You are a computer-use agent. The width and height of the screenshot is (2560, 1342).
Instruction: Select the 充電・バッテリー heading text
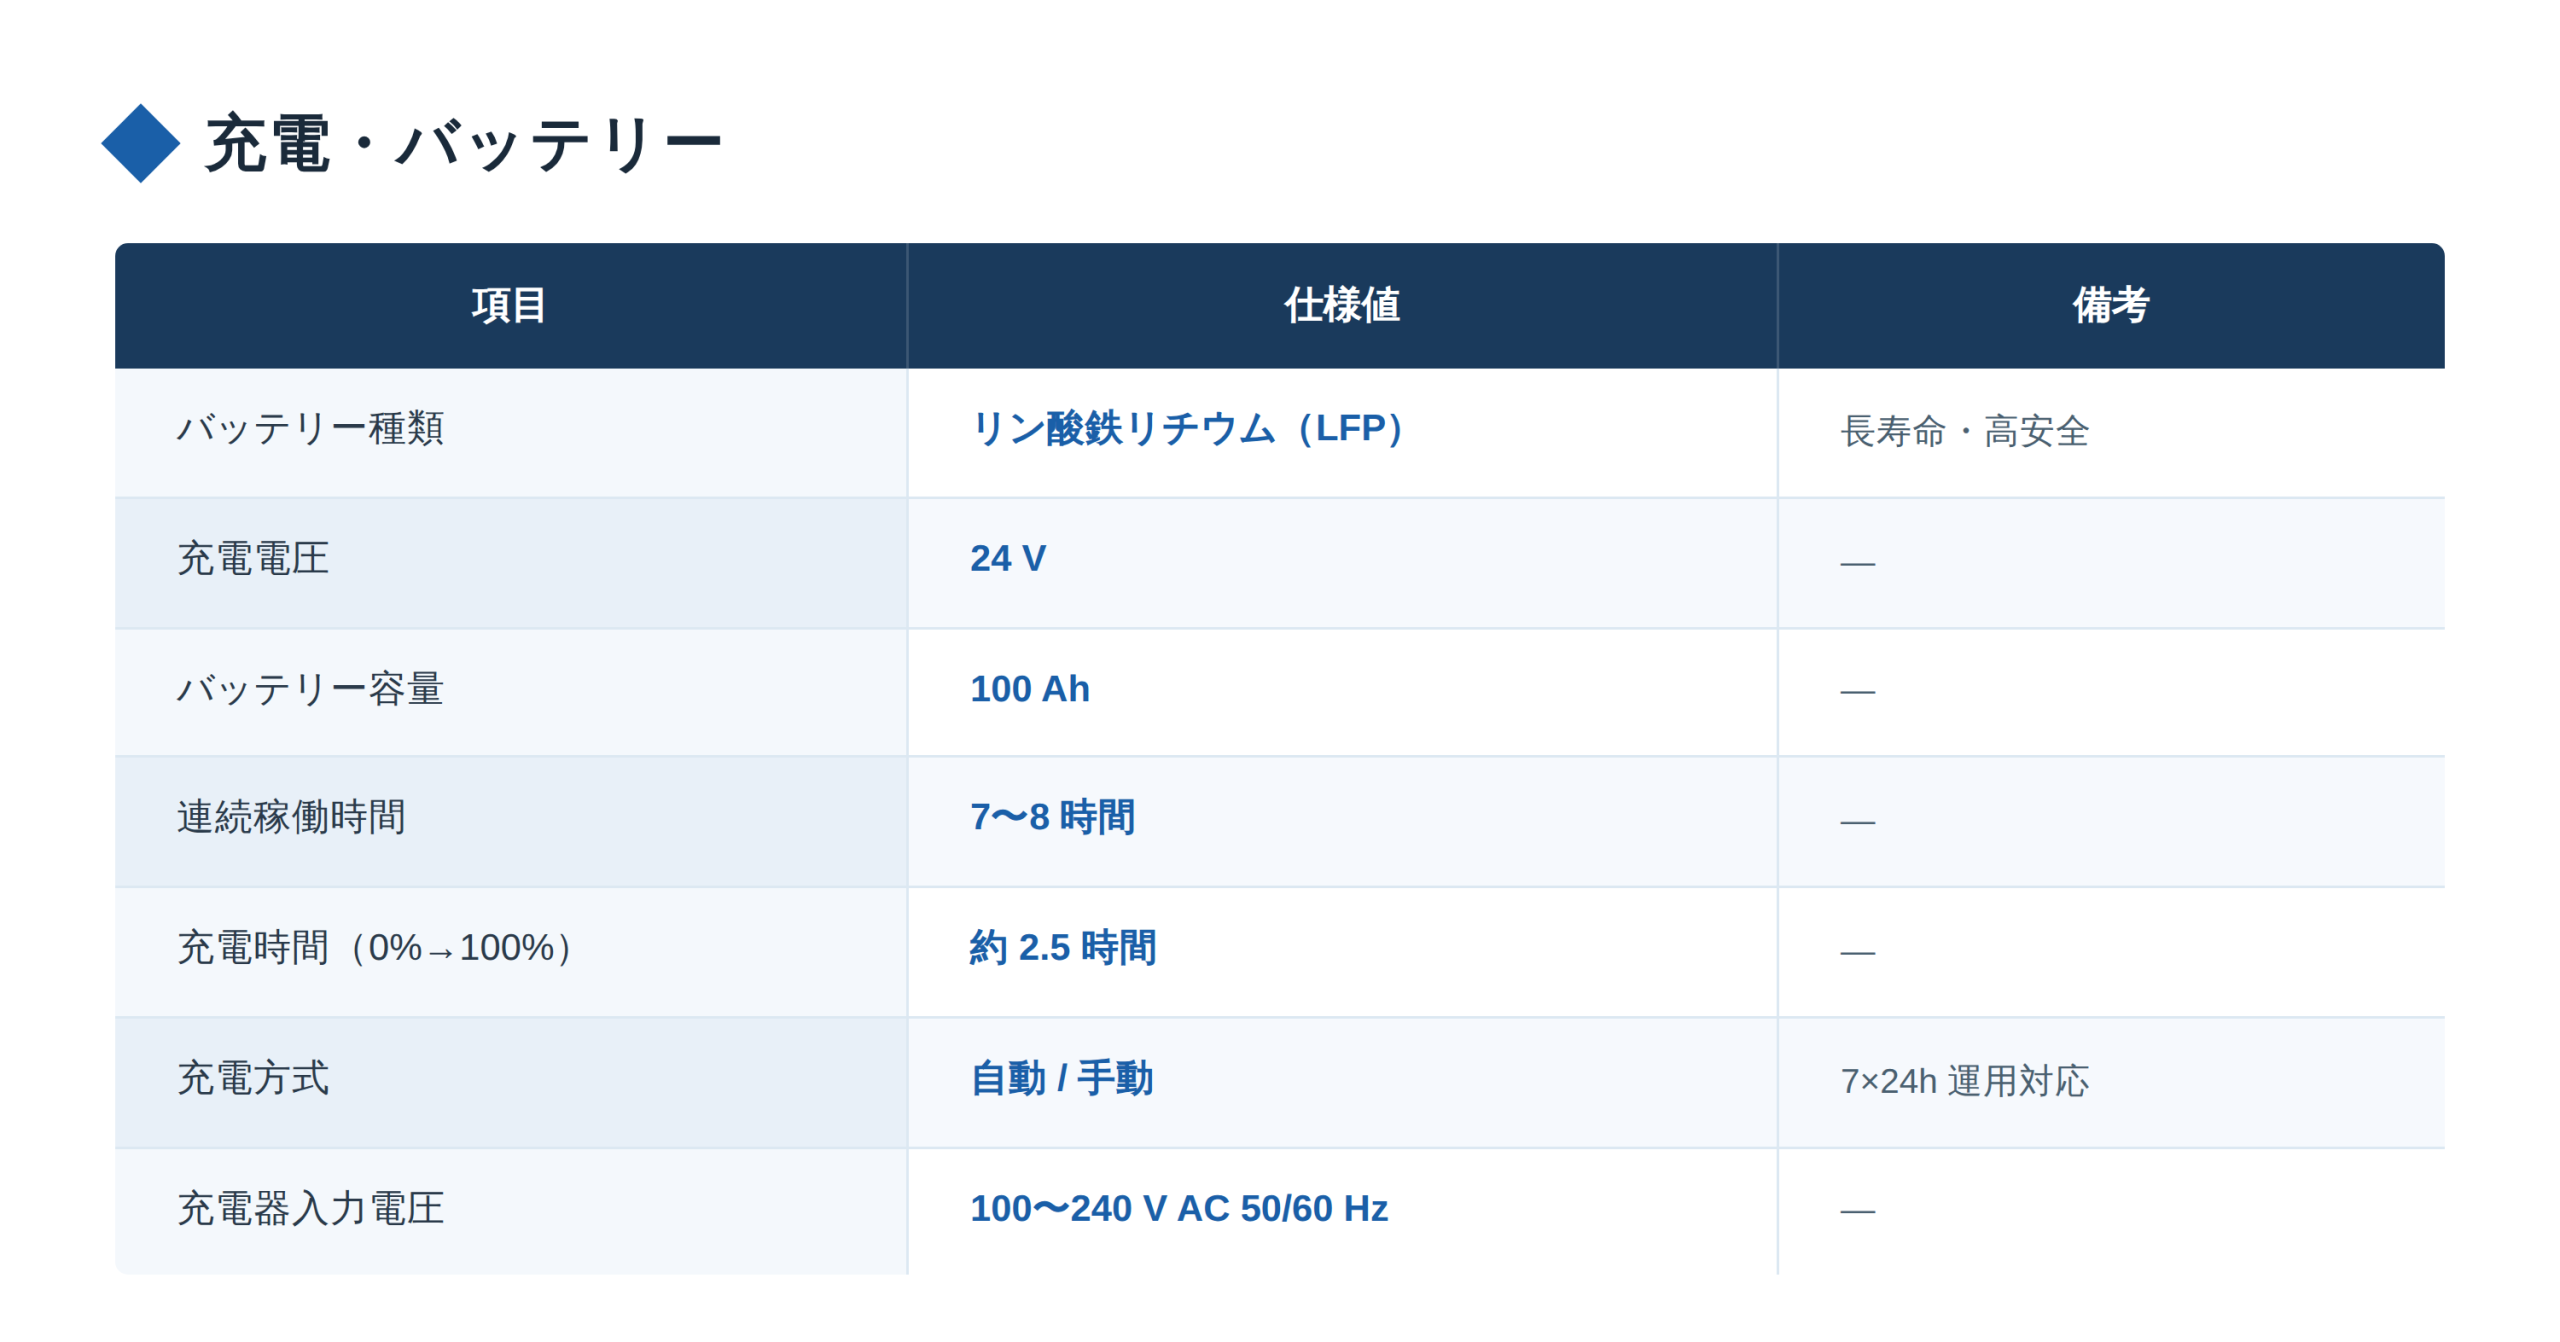point(462,144)
